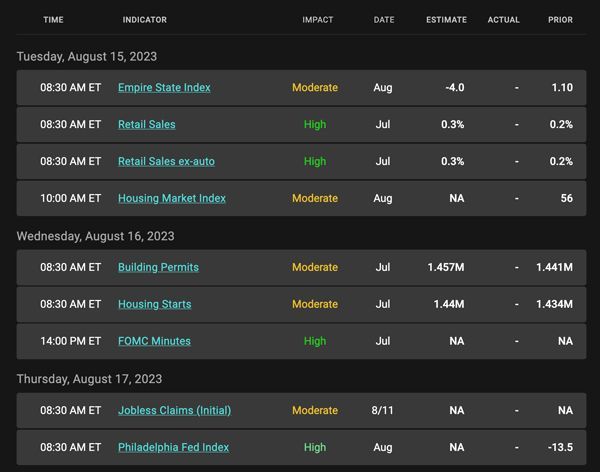This screenshot has width=600, height=472.
Task: Open the Retail Sales indicator link
Action: click(x=147, y=124)
